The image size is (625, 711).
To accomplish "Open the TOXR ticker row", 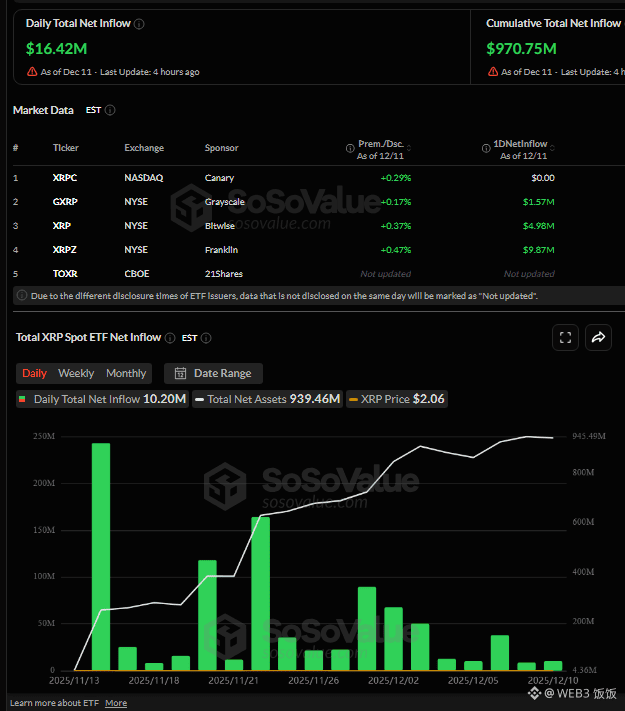I will click(x=65, y=274).
